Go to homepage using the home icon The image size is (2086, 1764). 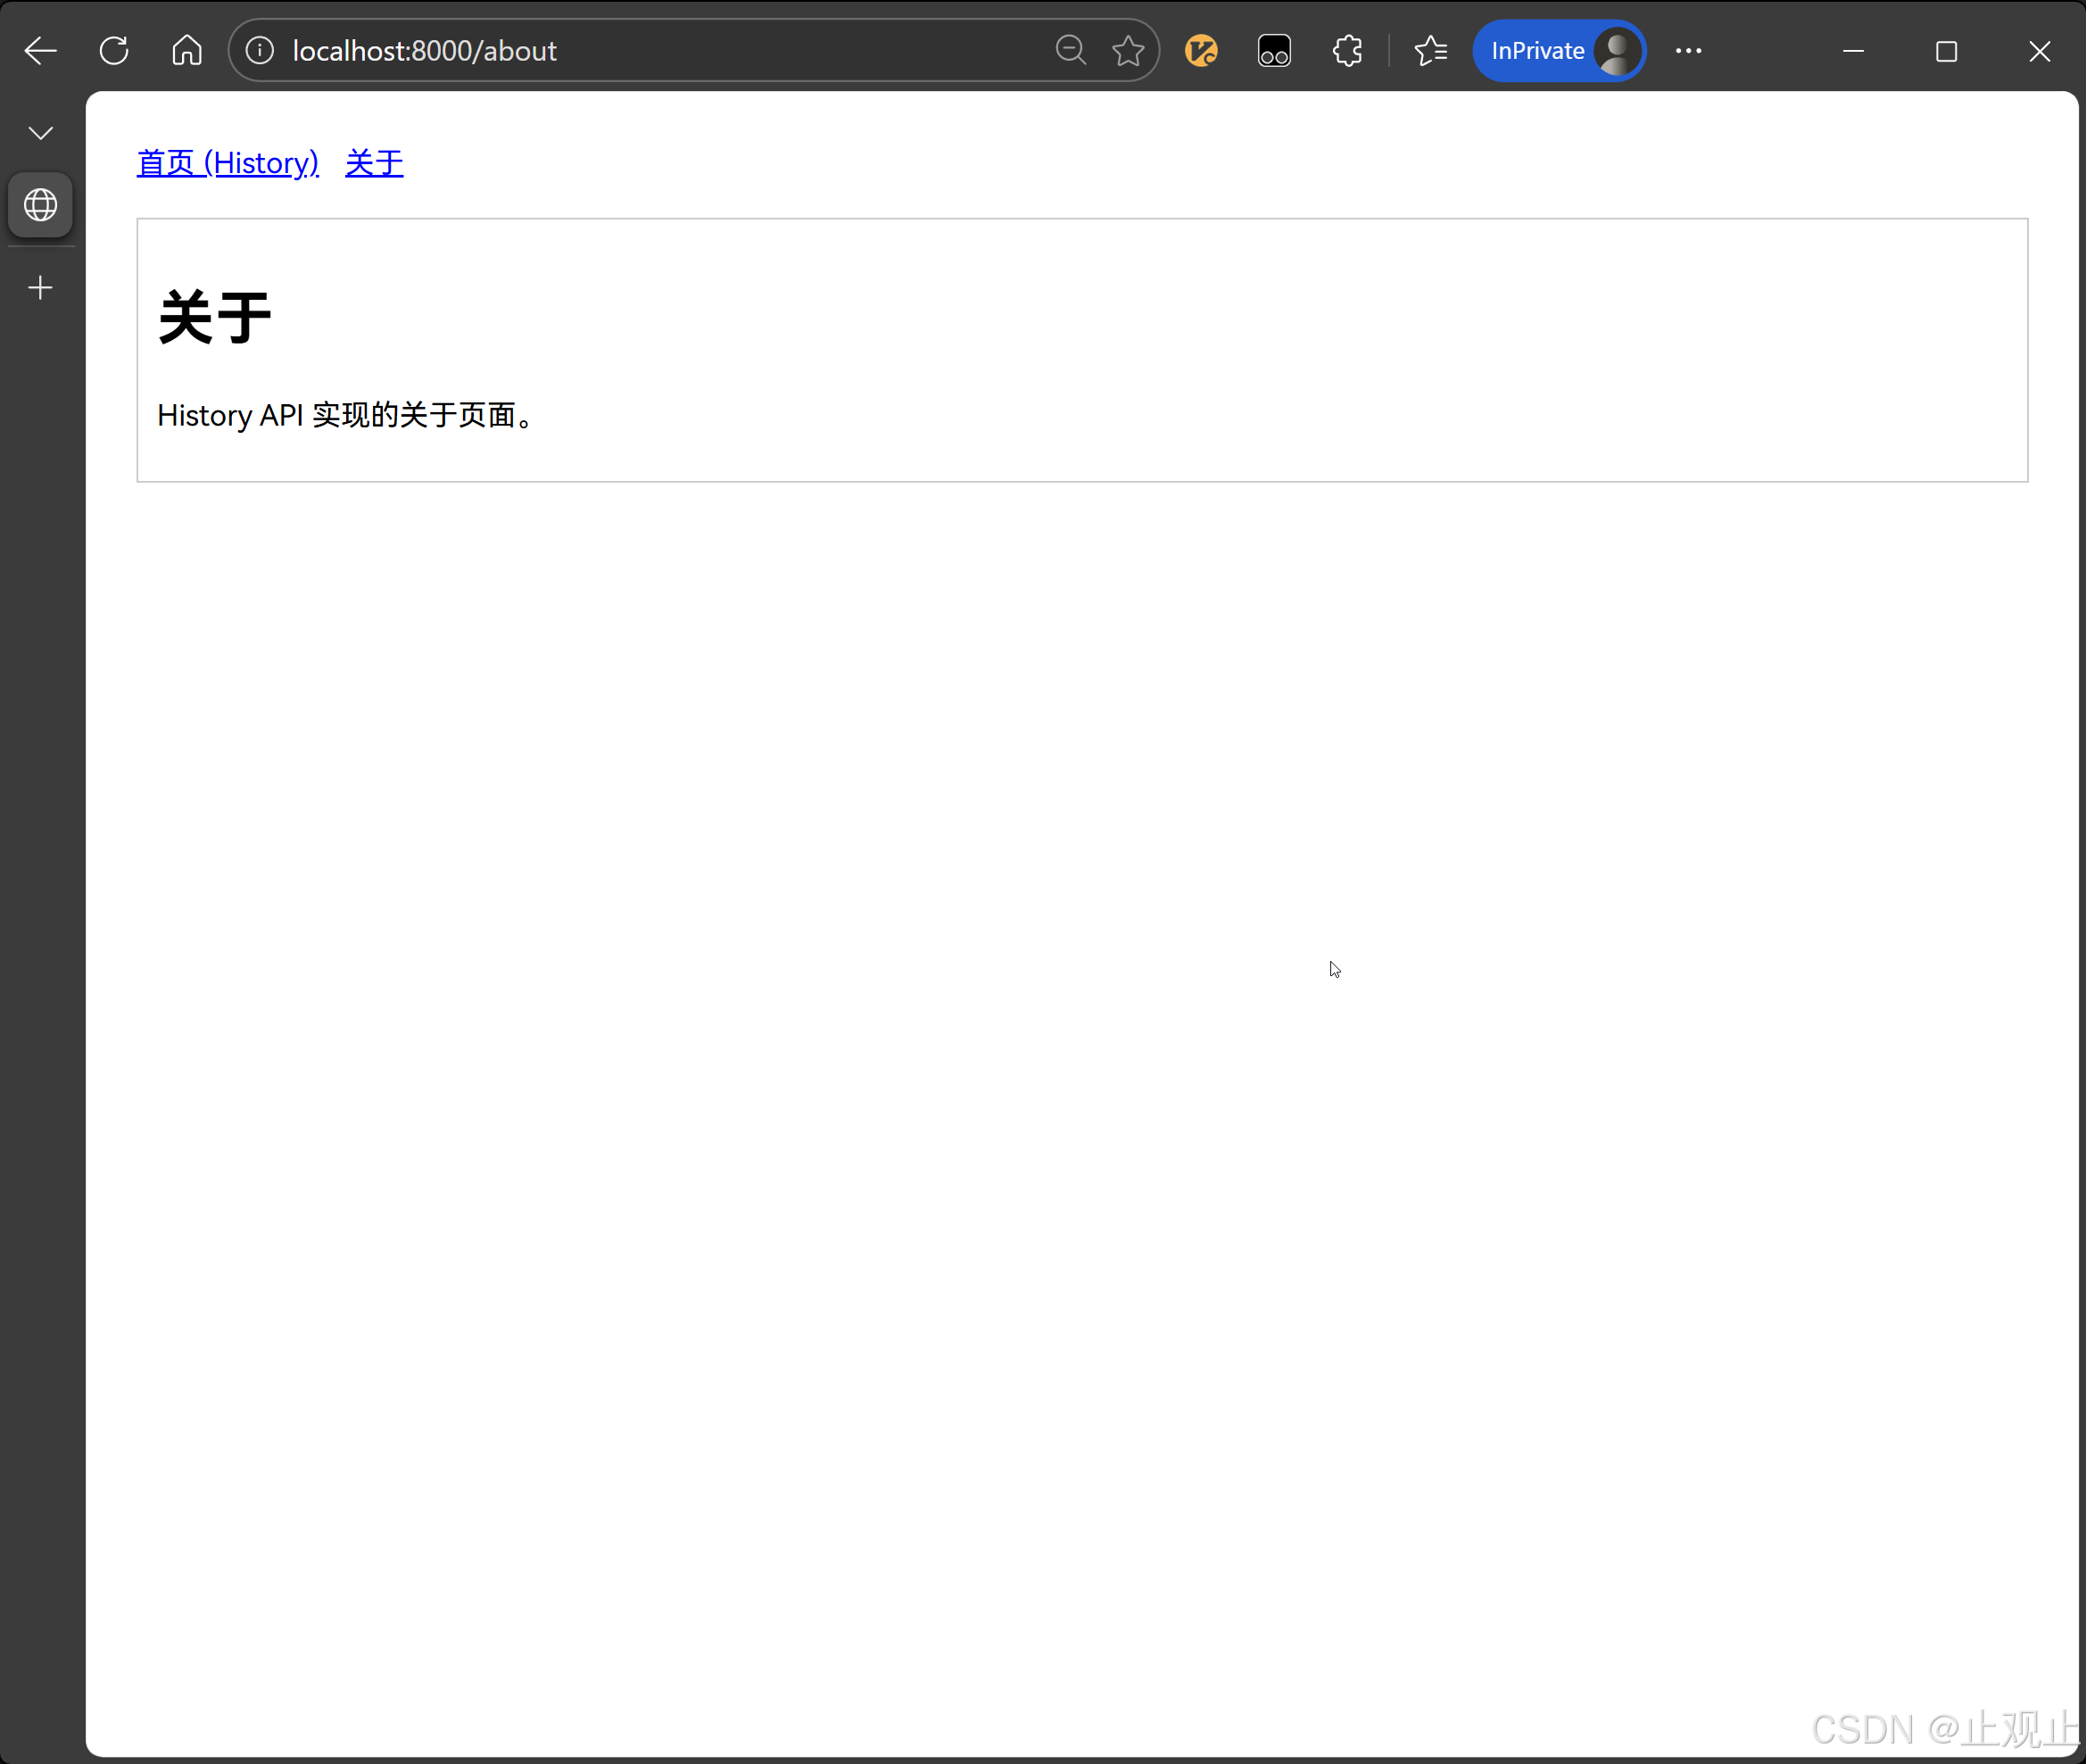[187, 50]
